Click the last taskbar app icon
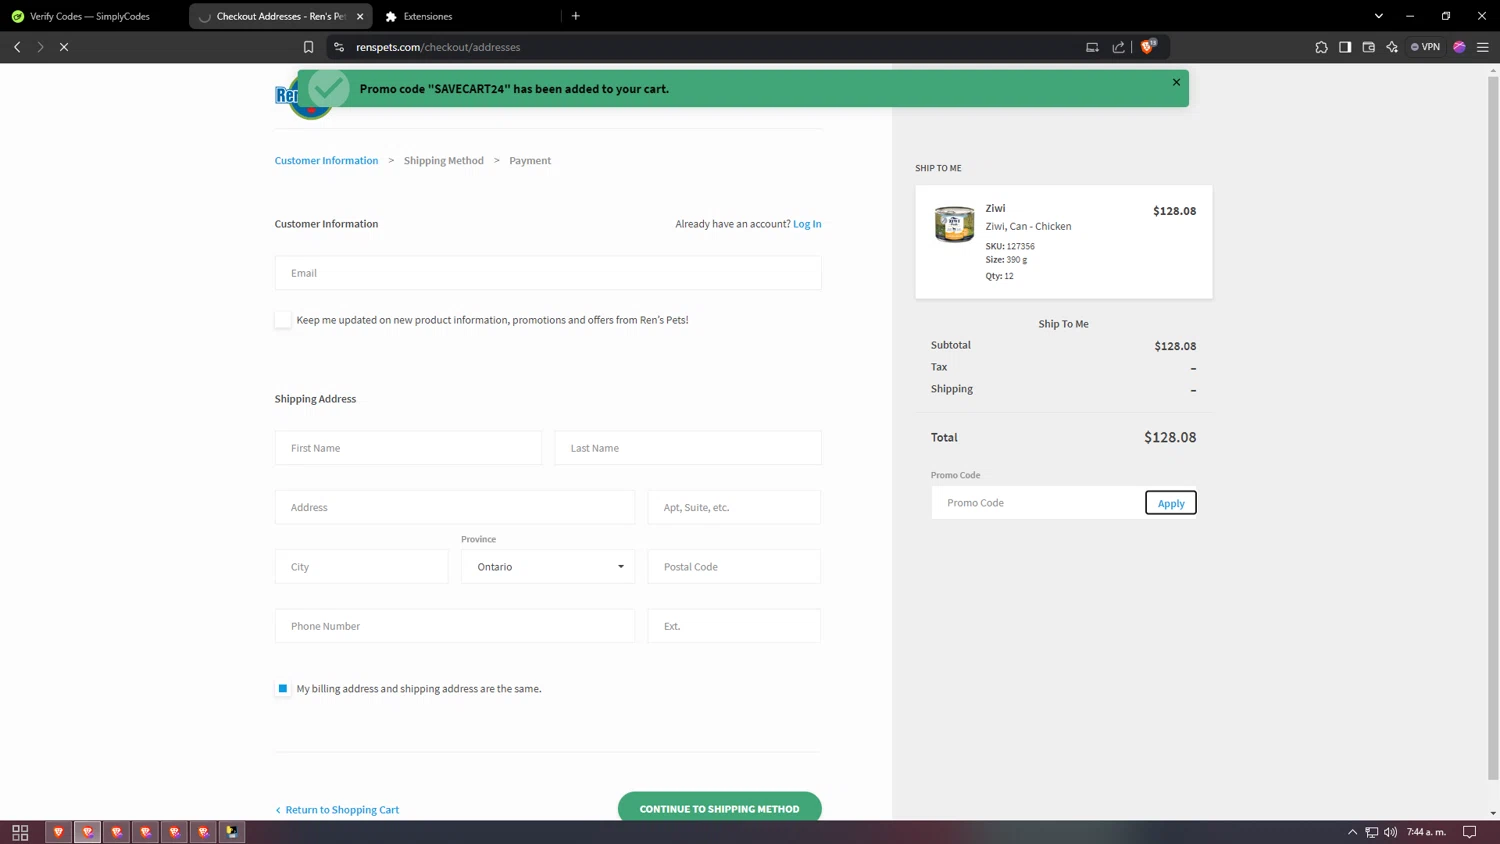1500x844 pixels. [x=232, y=832]
